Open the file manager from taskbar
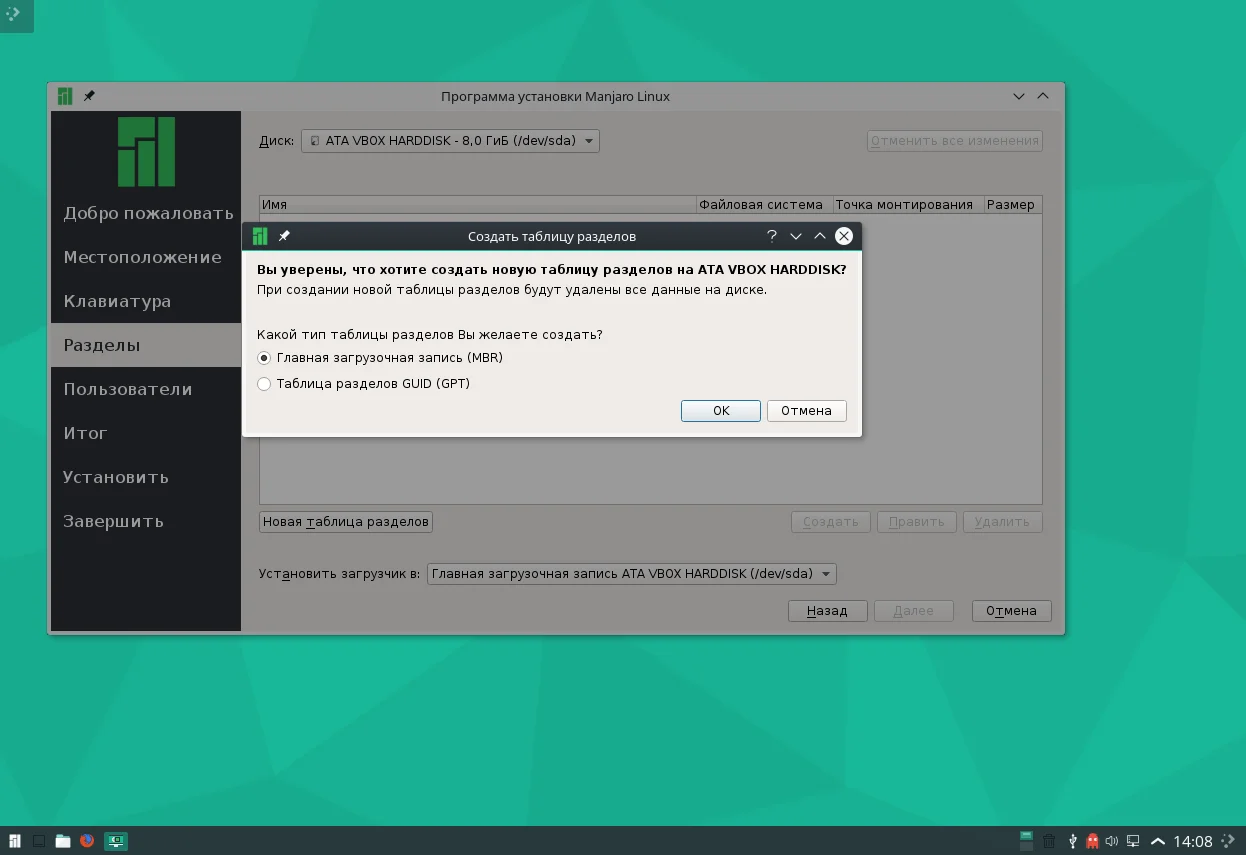Viewport: 1246px width, 855px height. pos(63,841)
